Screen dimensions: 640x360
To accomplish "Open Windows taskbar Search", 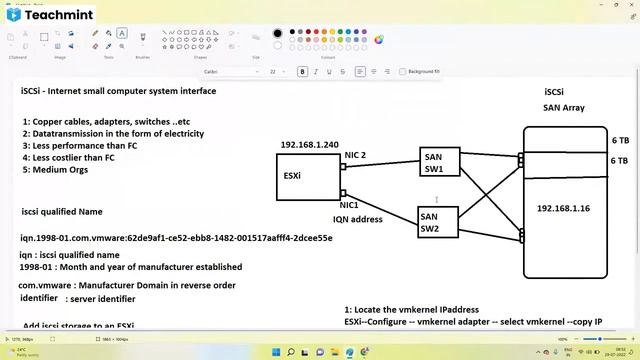I will [x=291, y=352].
